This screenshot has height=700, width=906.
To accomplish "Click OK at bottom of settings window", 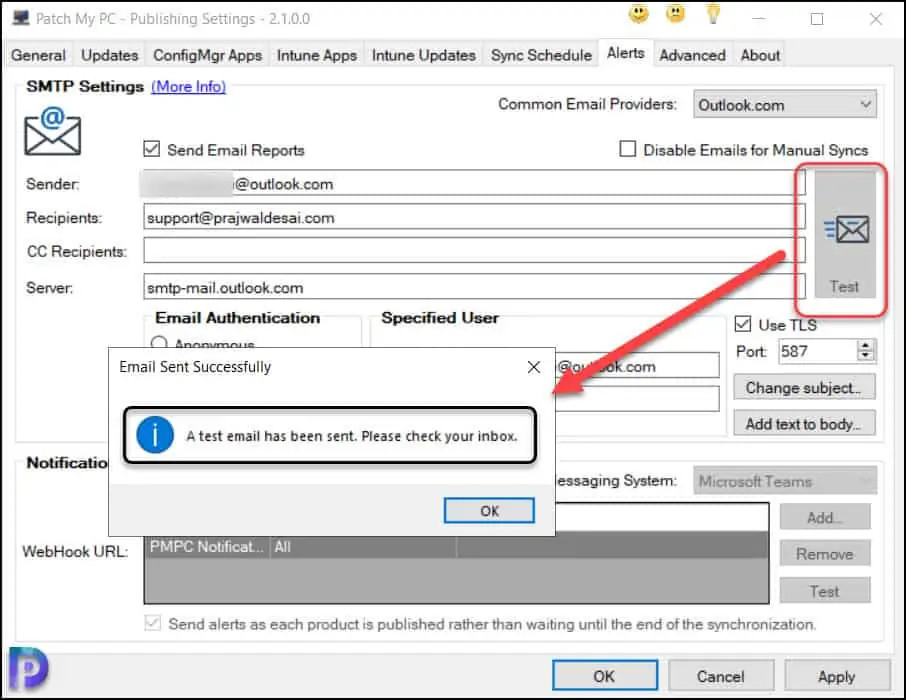I will coord(604,676).
